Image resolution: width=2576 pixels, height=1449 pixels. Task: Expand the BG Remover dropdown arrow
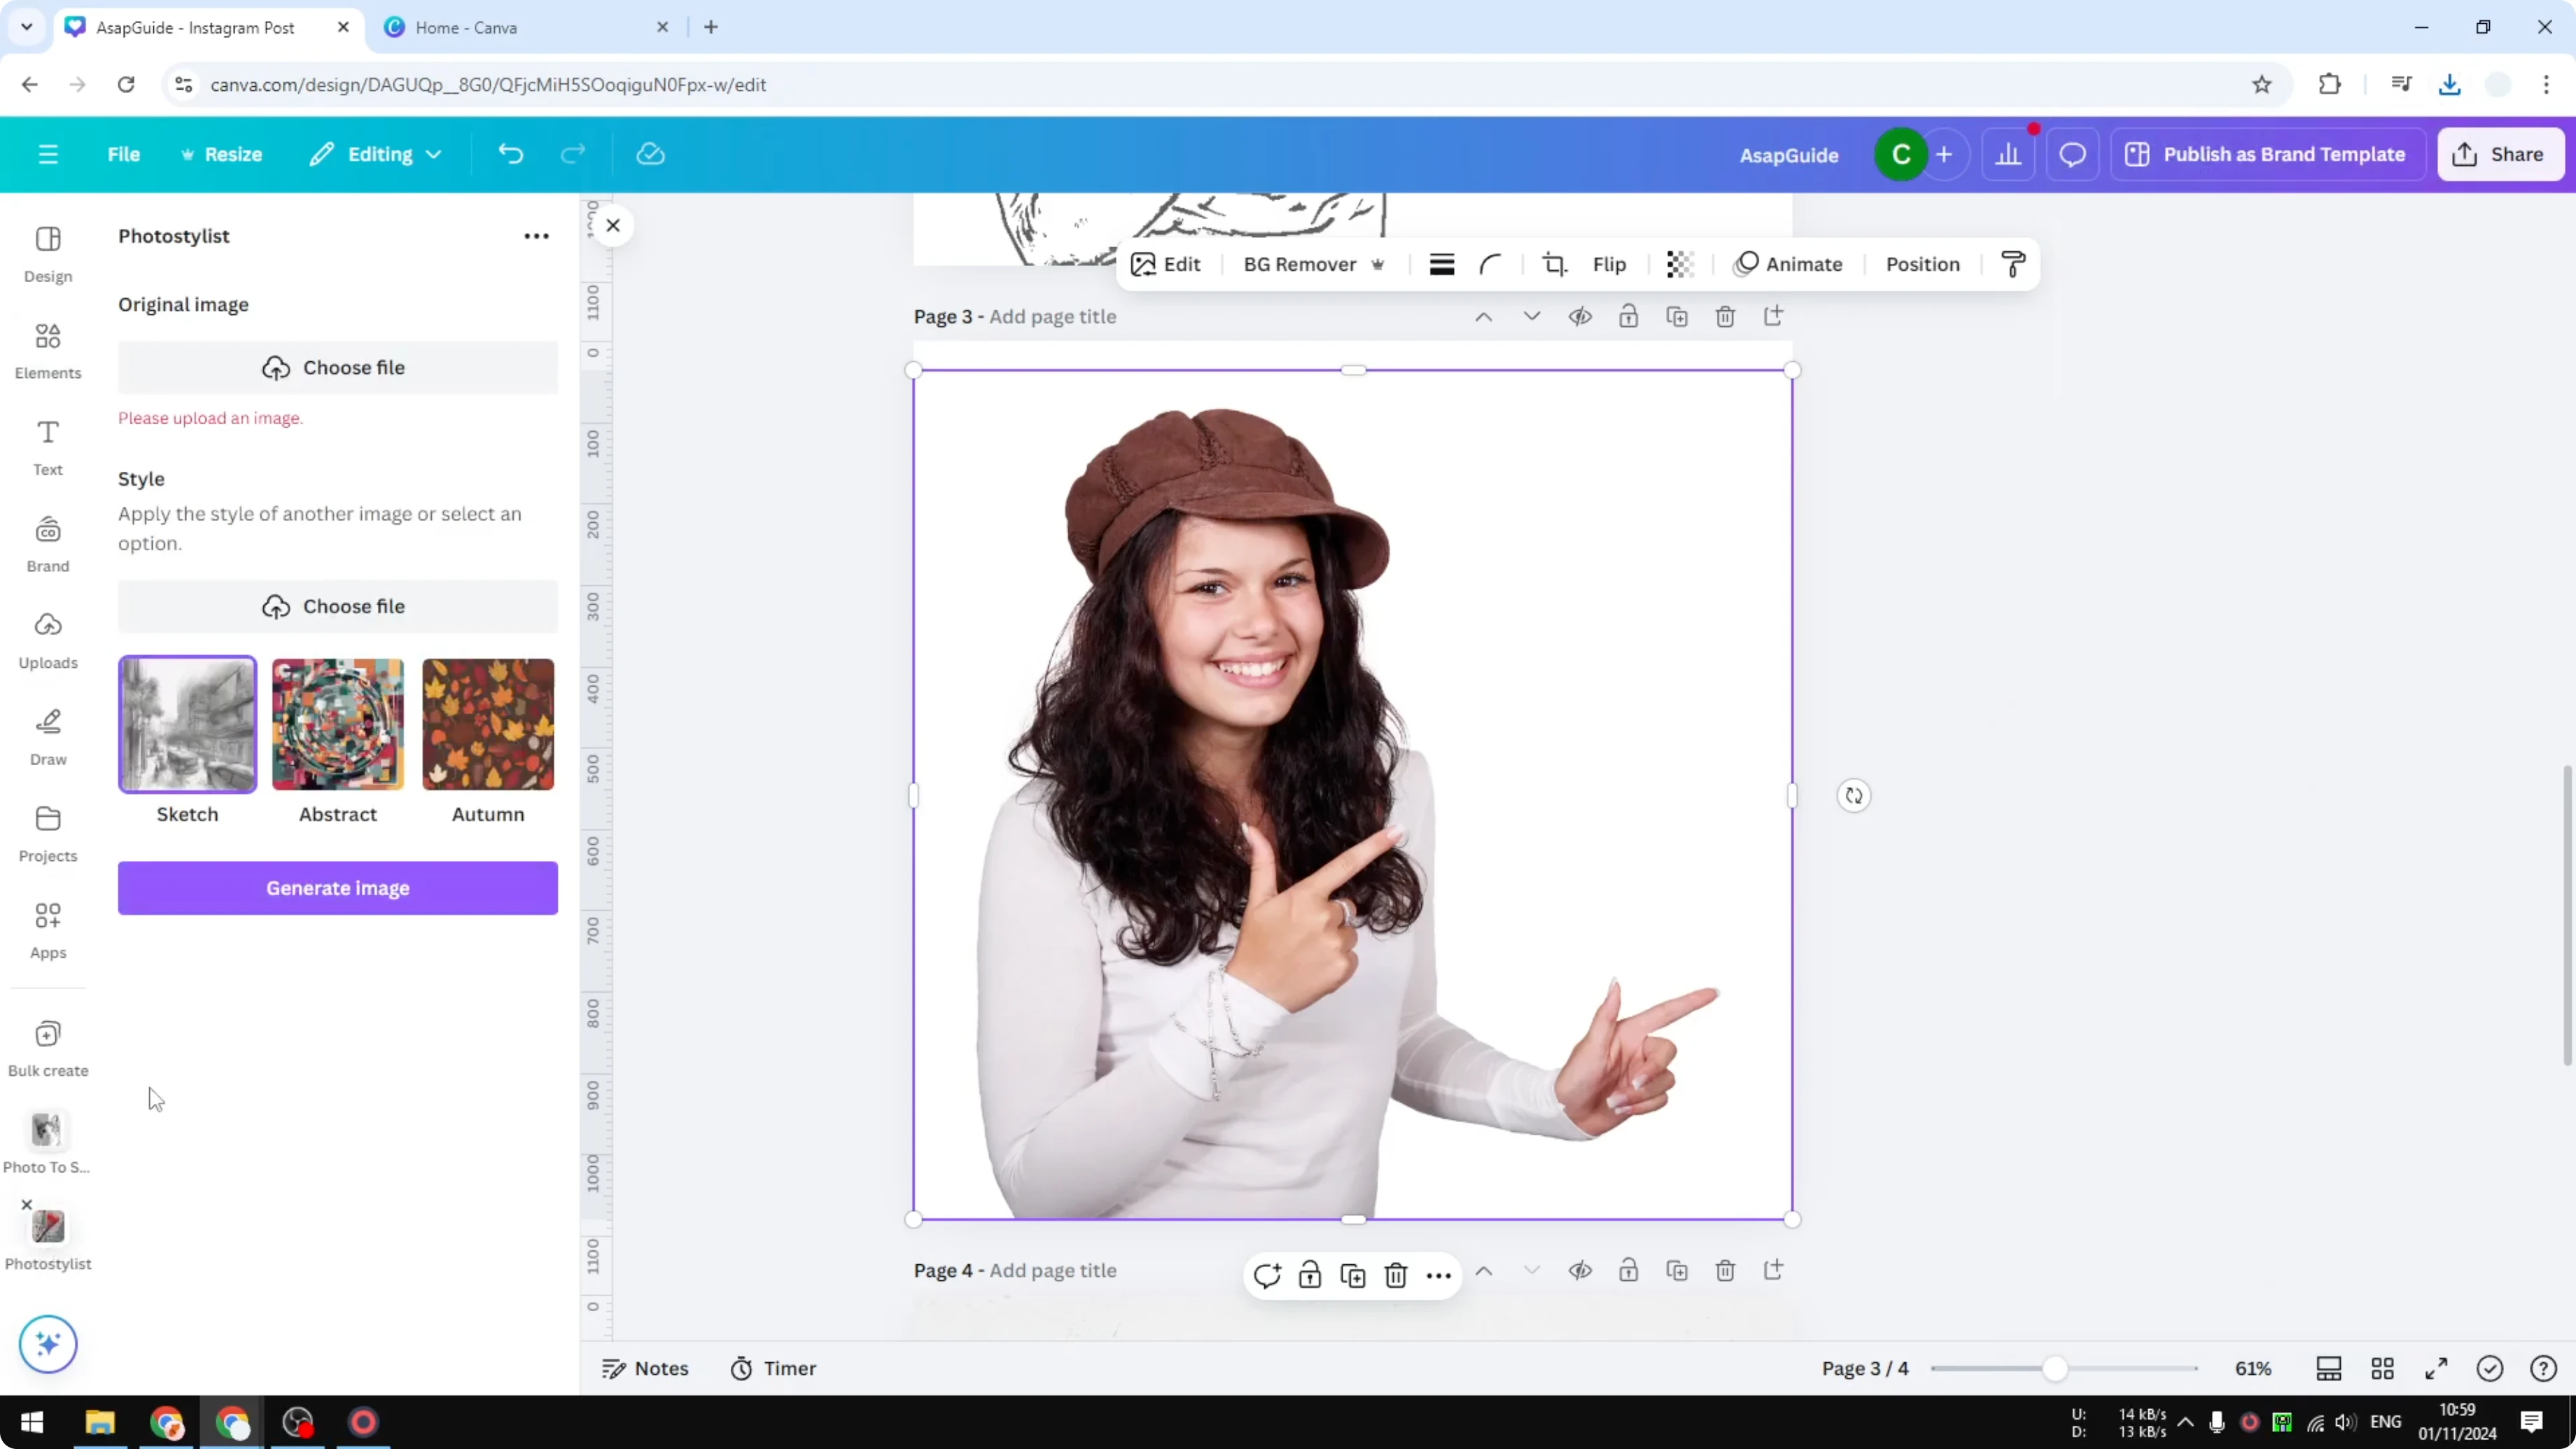(x=1379, y=264)
